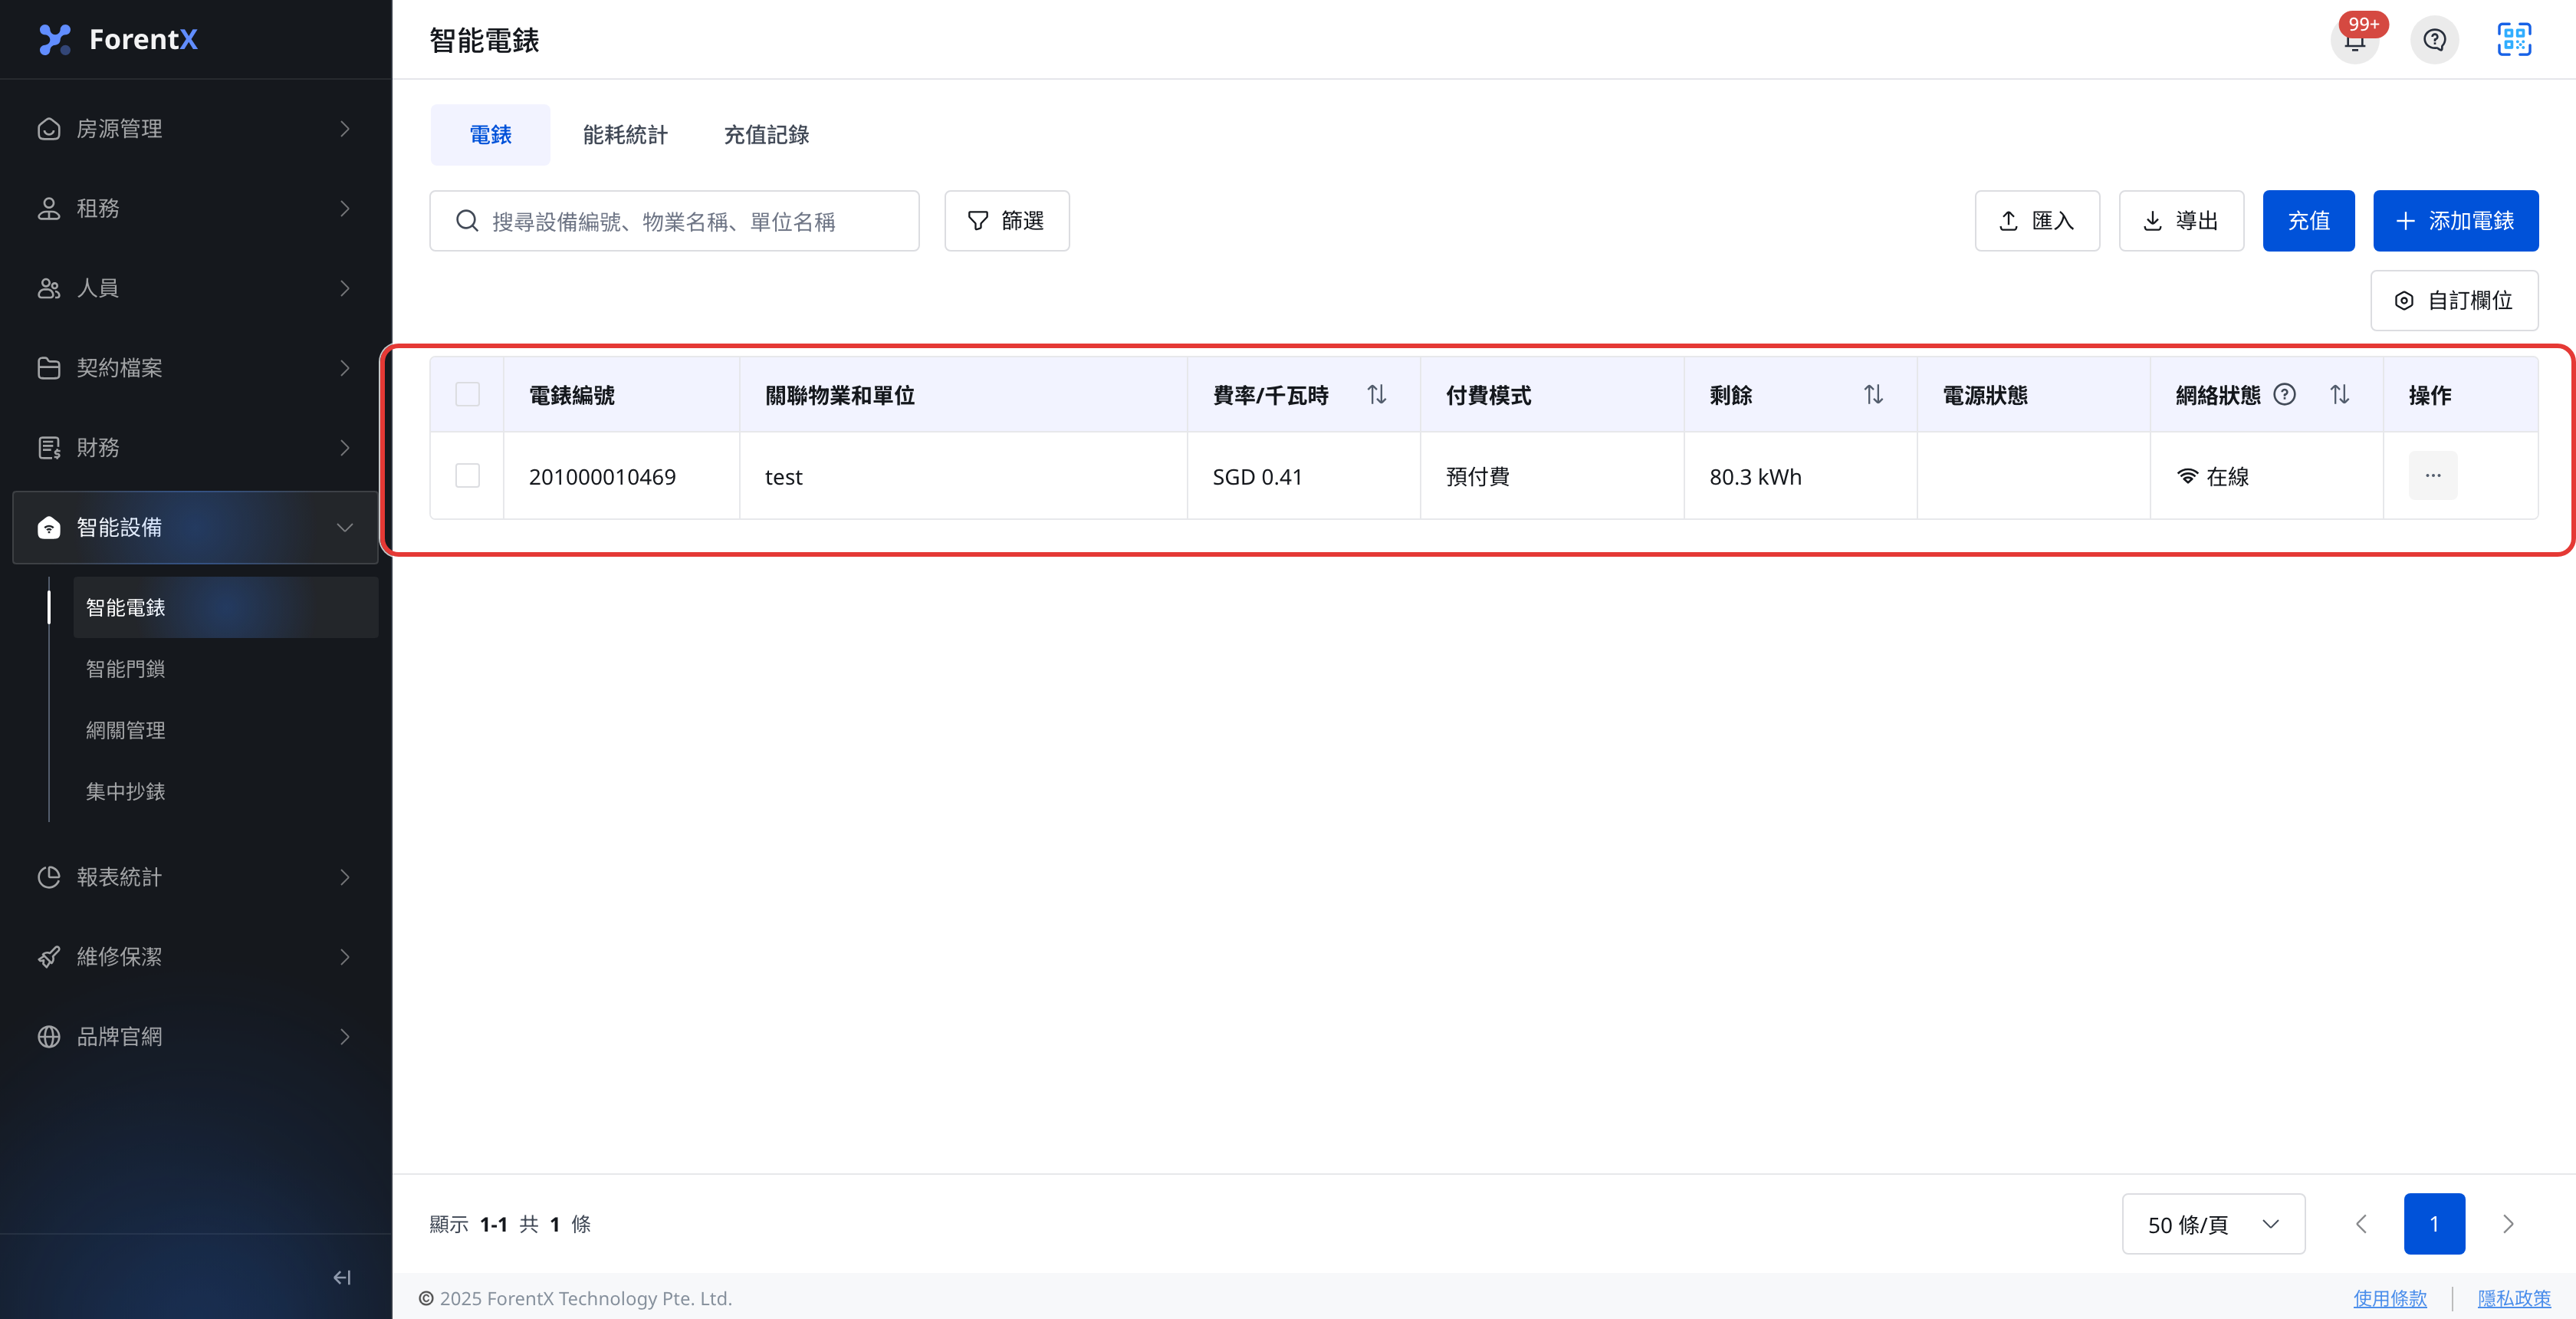This screenshot has width=2576, height=1319.
Task: Focus the 搜尋設備編號 search field
Action: click(674, 221)
